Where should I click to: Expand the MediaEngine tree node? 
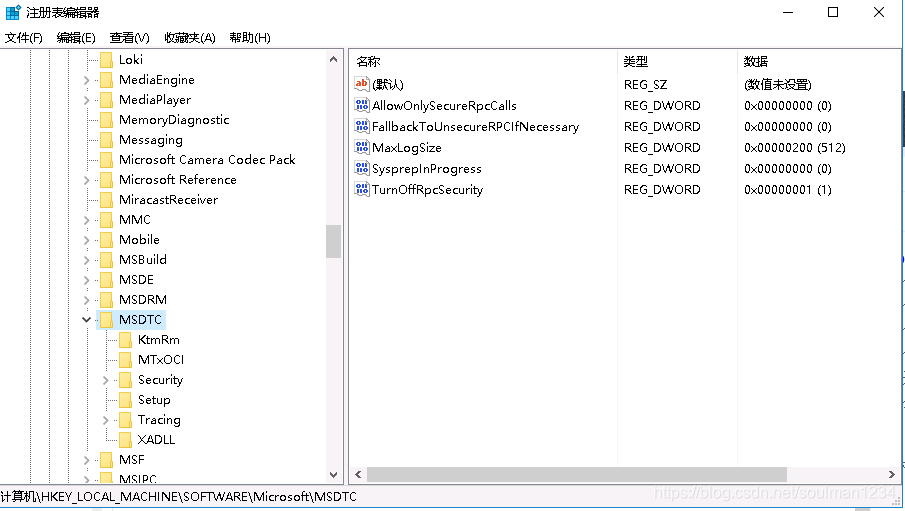[87, 80]
